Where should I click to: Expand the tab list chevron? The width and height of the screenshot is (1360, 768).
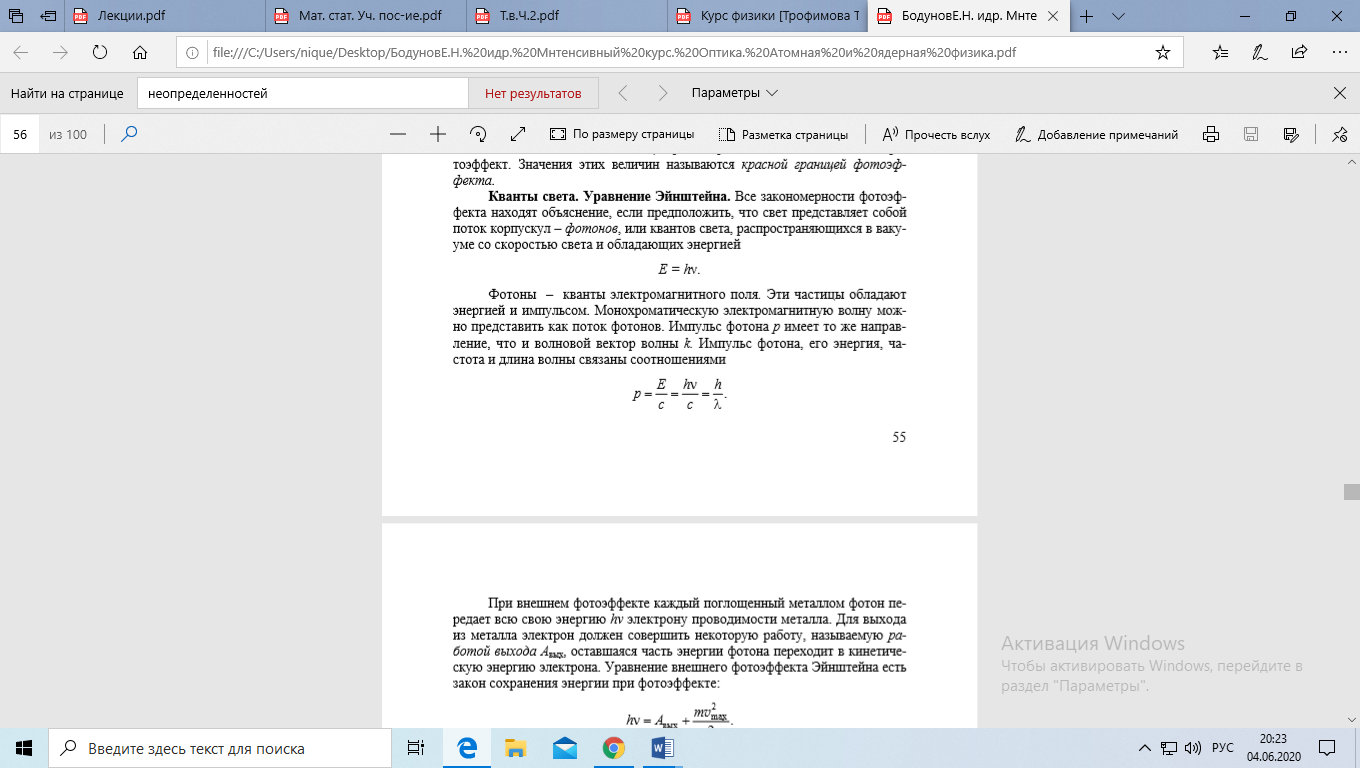(x=1119, y=16)
